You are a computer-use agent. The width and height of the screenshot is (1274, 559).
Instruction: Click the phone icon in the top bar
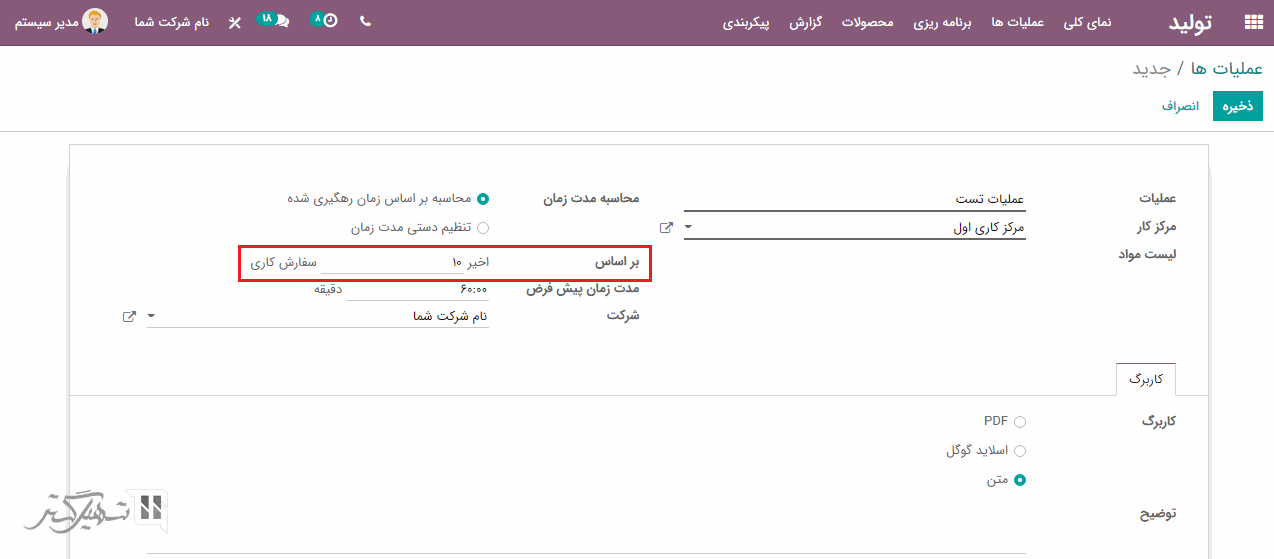pyautogui.click(x=365, y=21)
